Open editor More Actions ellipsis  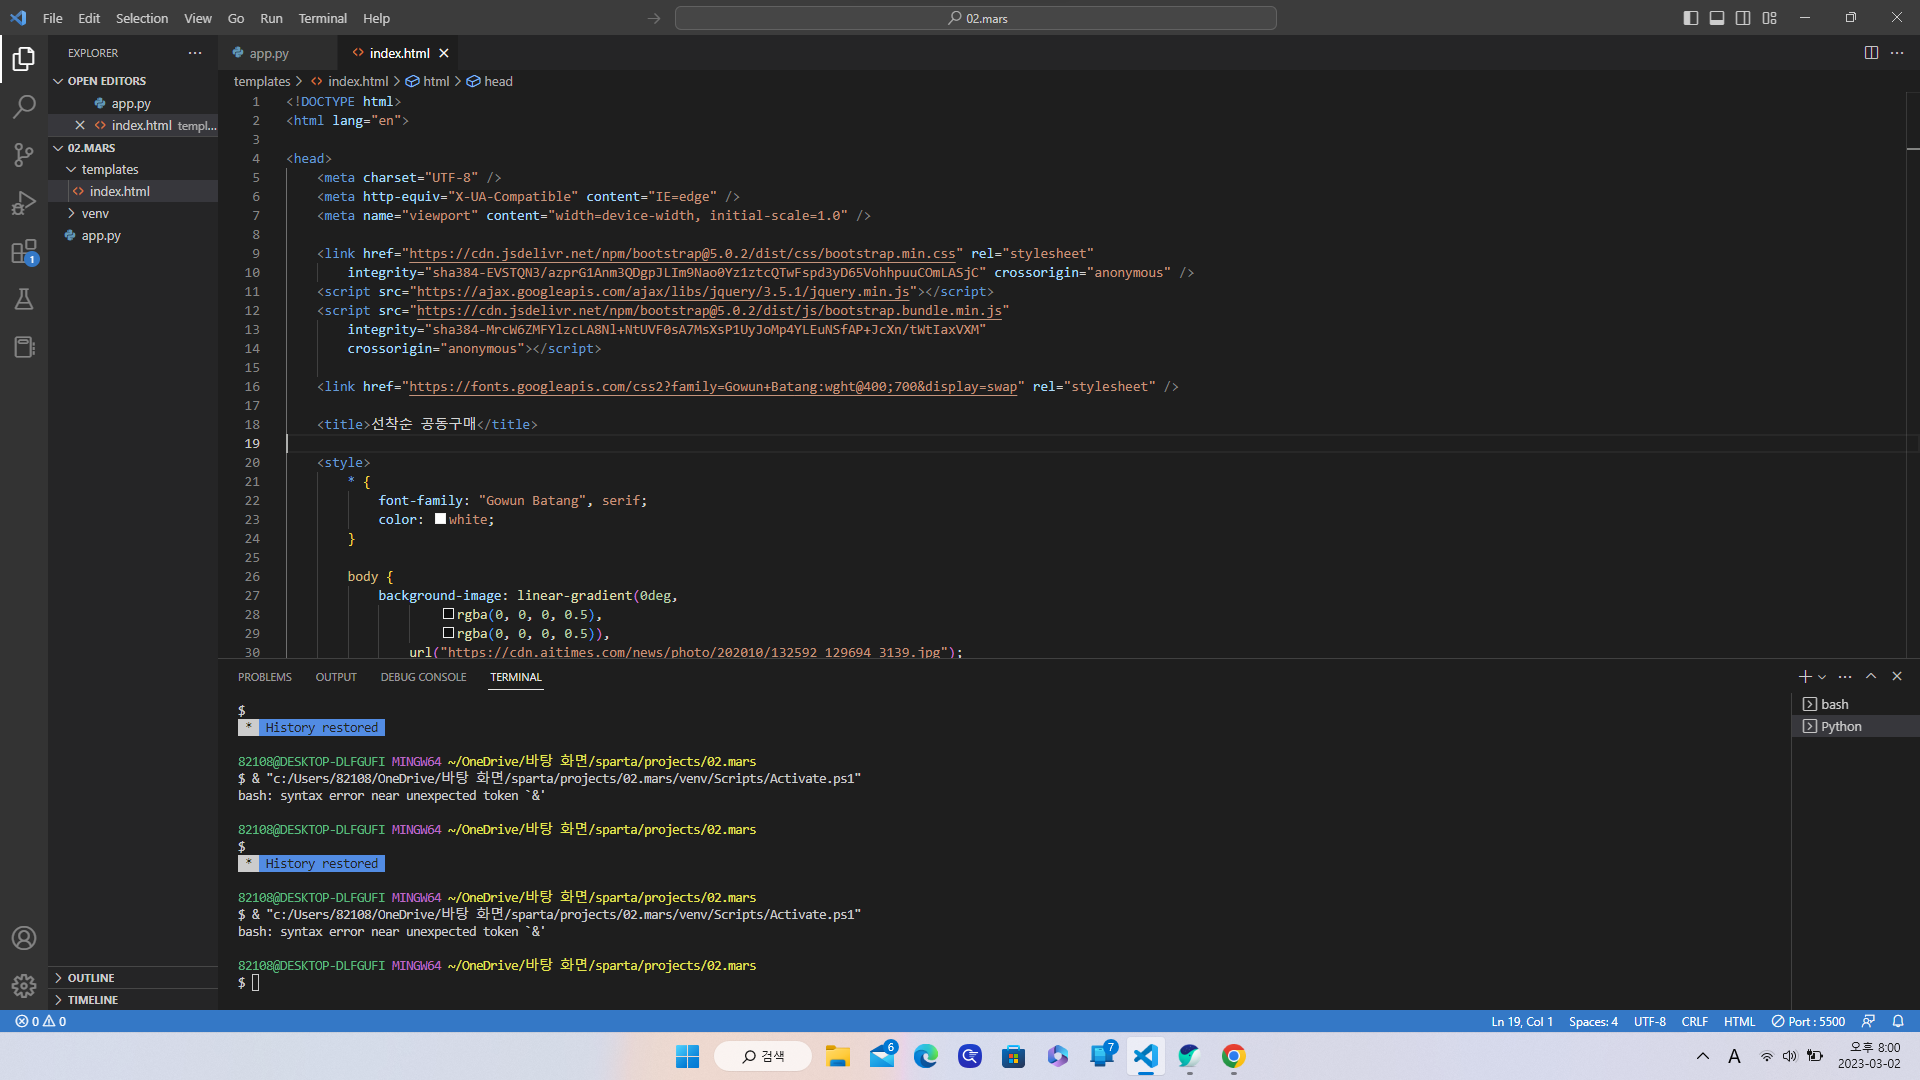(1897, 53)
